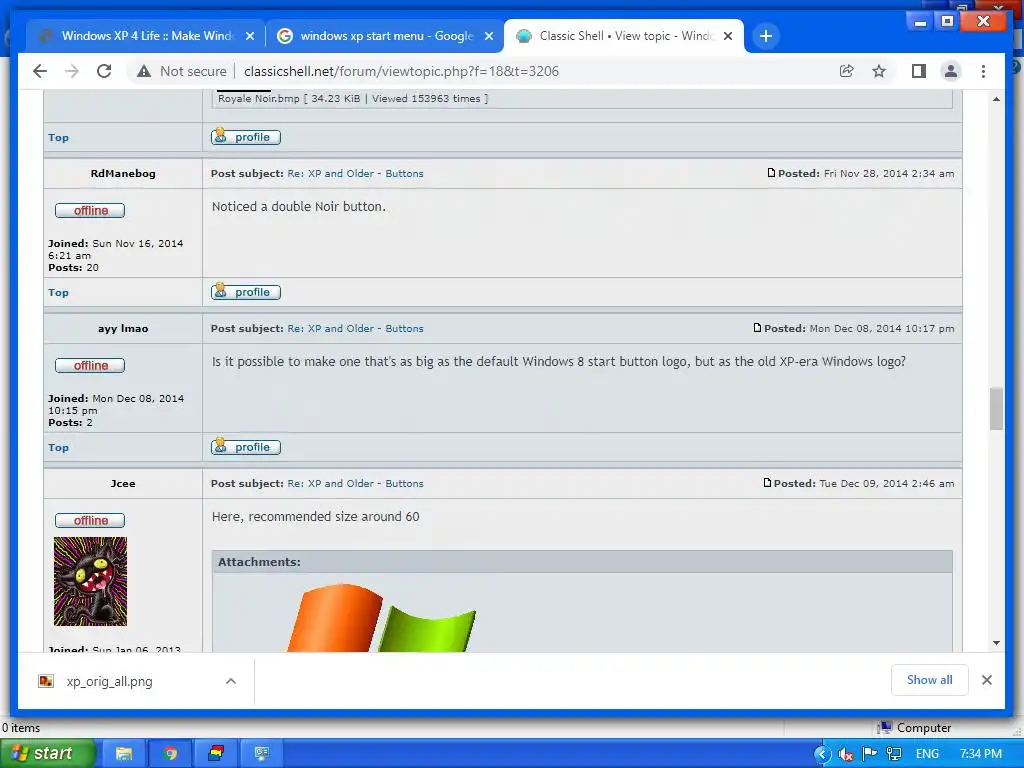Open RdManebog's profile button
The image size is (1024, 768).
point(246,292)
